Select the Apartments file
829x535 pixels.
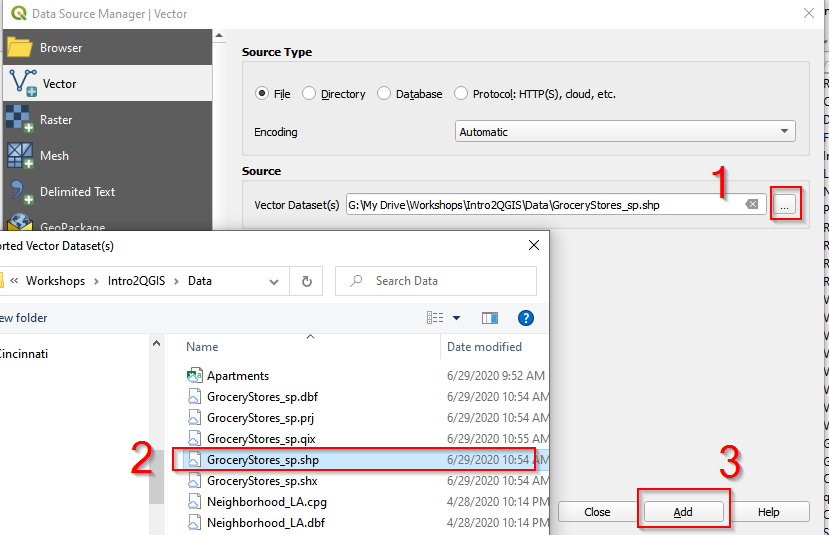coord(359,375)
